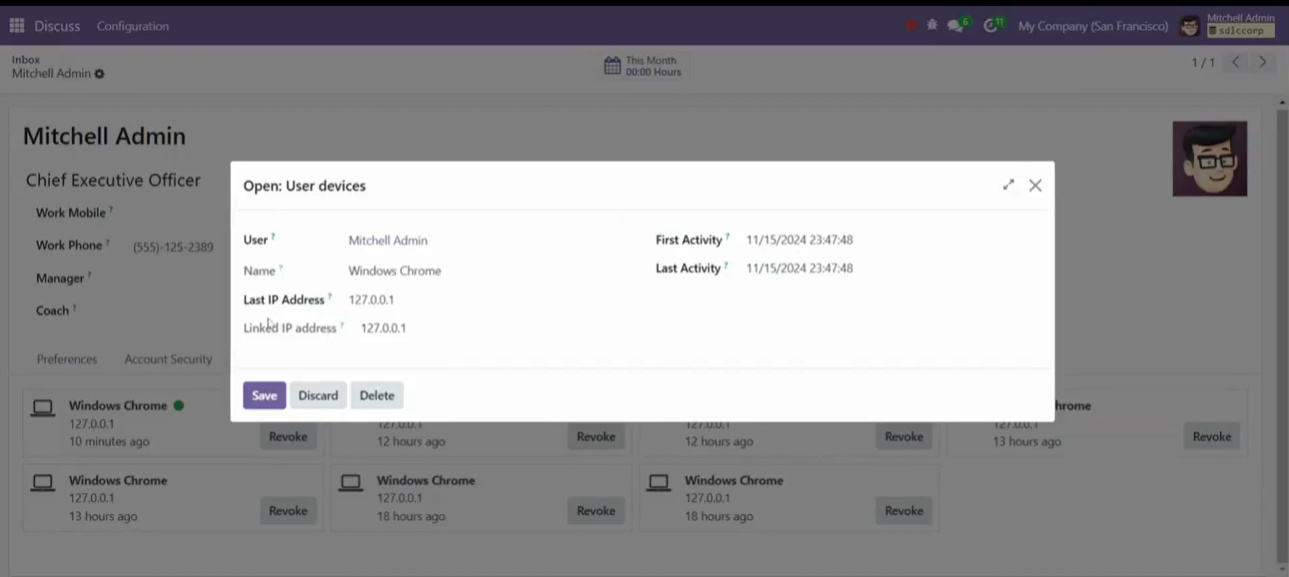Open the apps grid home menu
This screenshot has height=577, width=1289.
(17, 26)
